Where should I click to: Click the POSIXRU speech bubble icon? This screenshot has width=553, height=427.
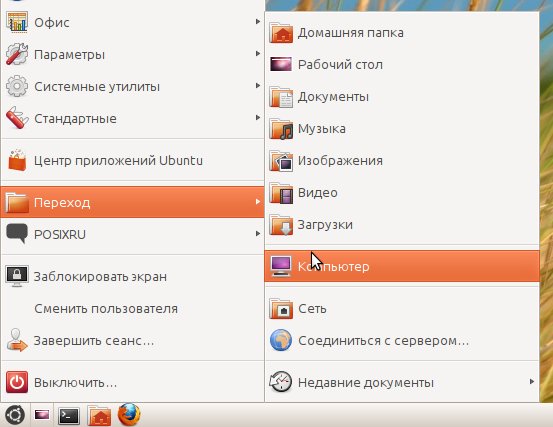[17, 234]
